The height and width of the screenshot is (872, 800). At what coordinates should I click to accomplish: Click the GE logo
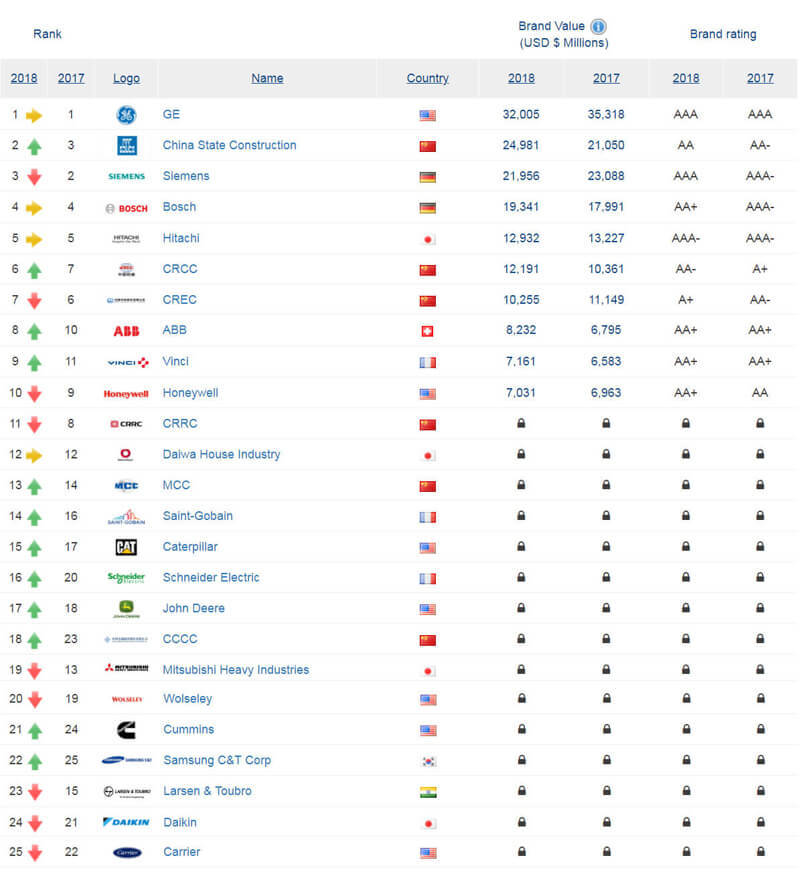coord(126,115)
